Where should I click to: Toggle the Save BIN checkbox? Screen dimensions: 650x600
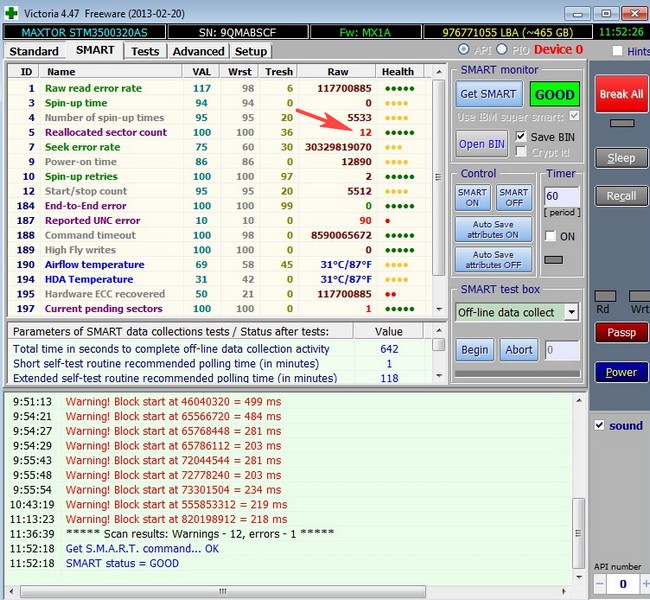(521, 137)
